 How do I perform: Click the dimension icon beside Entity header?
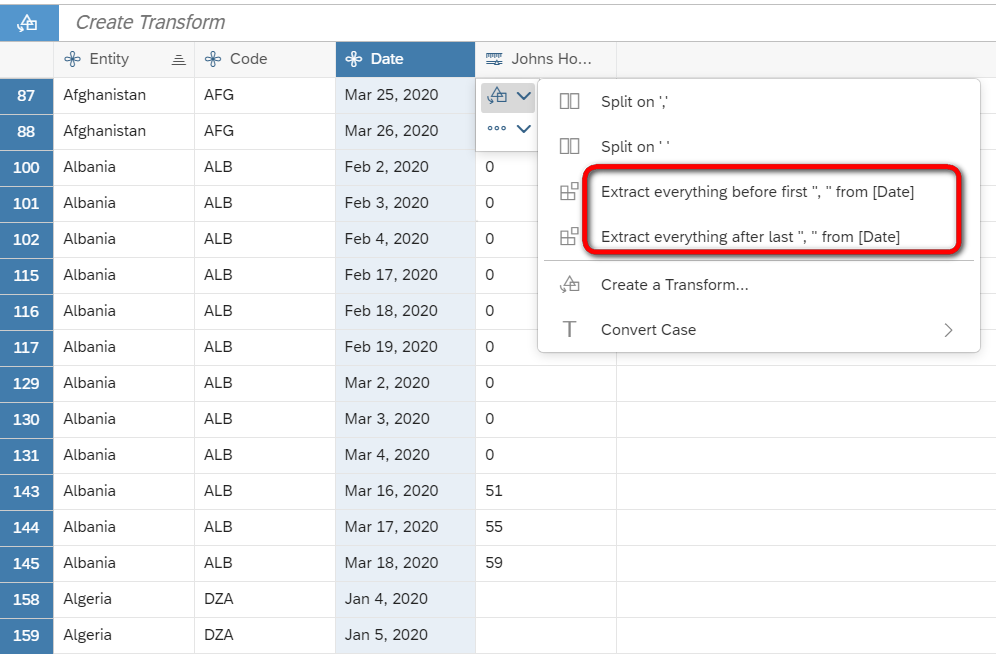[x=72, y=59]
